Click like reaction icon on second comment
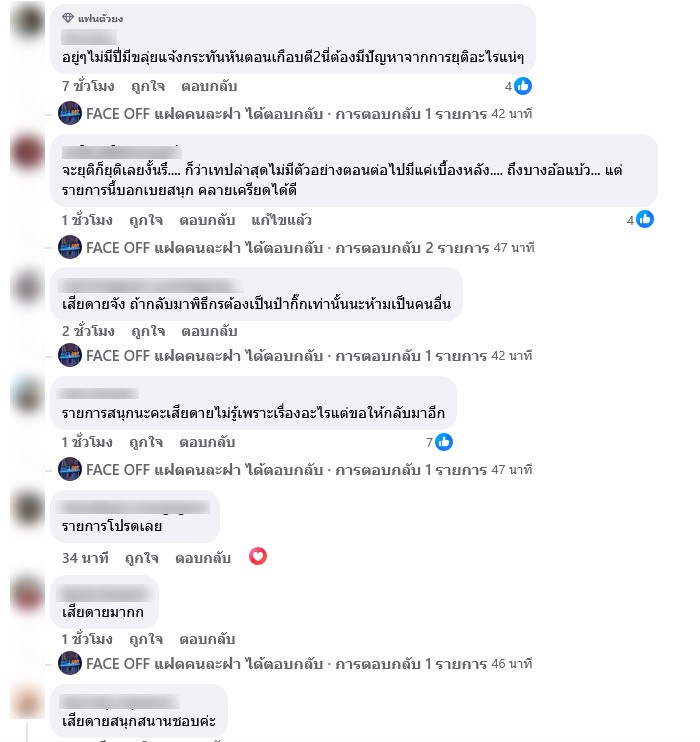 pos(645,220)
